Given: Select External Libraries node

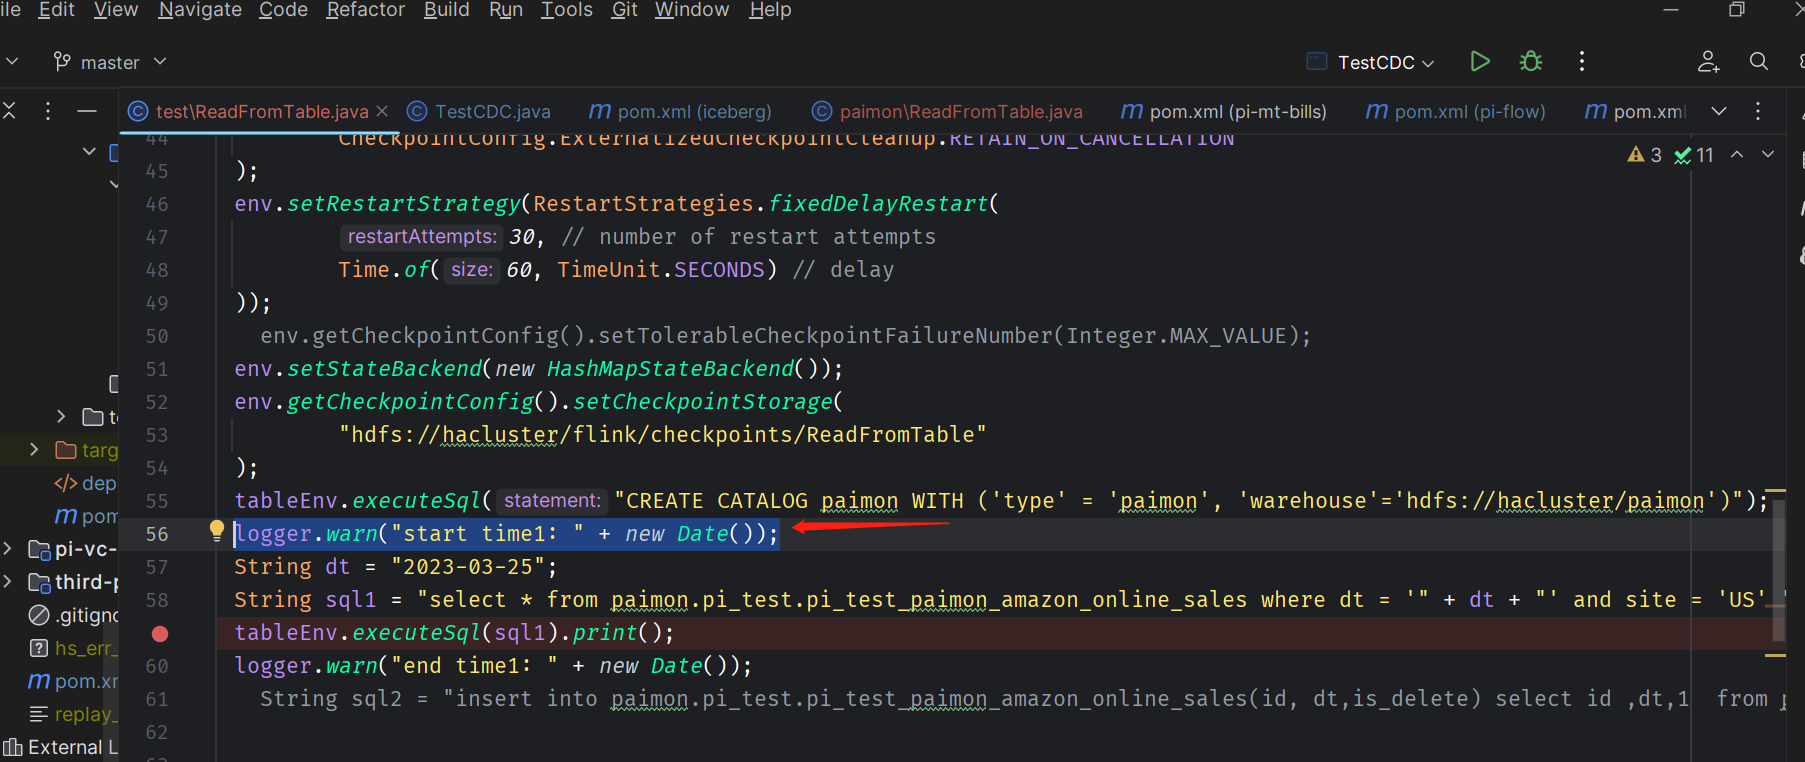Looking at the screenshot, I should pos(60,747).
